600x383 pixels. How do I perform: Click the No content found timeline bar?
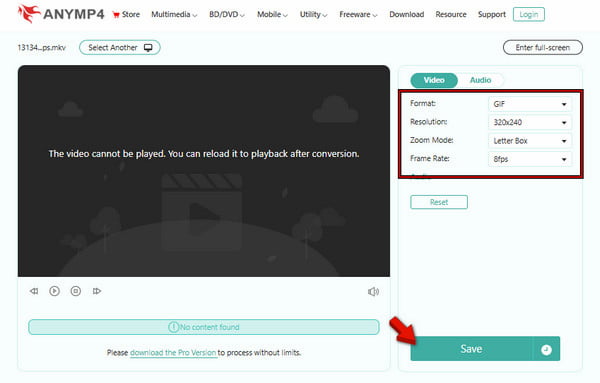(x=204, y=327)
